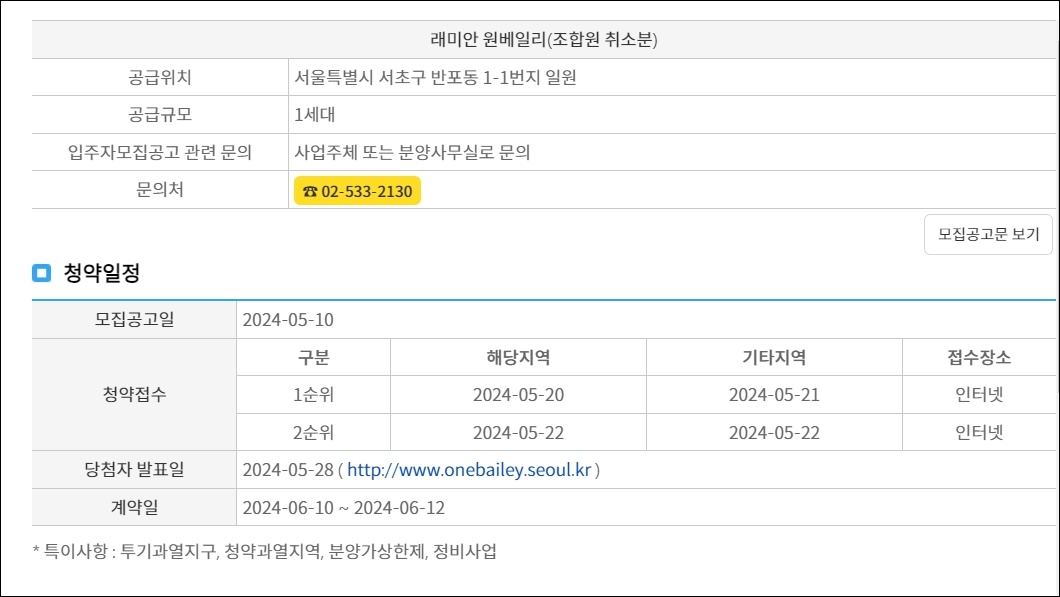Click the 공급위치 row label

click(160, 78)
